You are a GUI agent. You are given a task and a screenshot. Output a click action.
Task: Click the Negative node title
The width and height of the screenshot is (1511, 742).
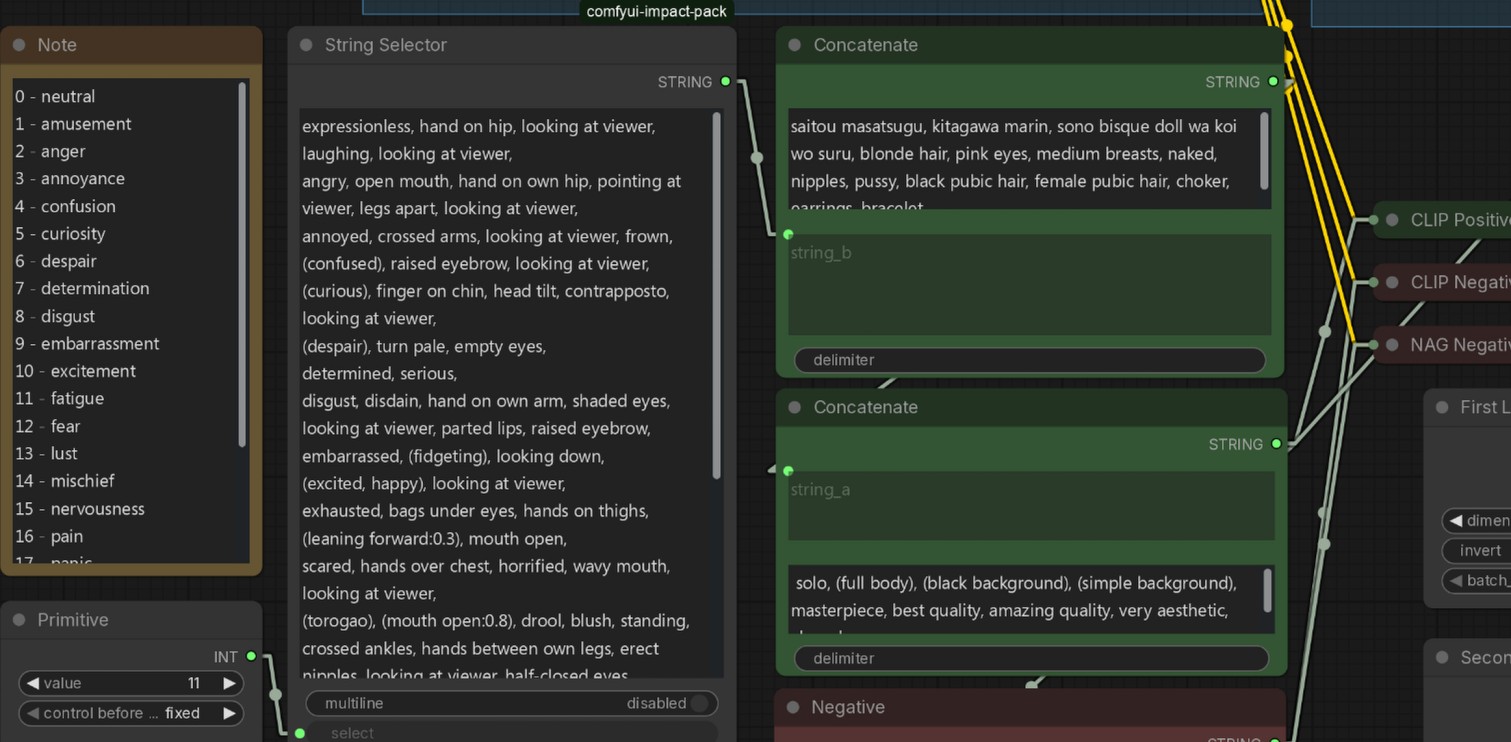[x=848, y=707]
